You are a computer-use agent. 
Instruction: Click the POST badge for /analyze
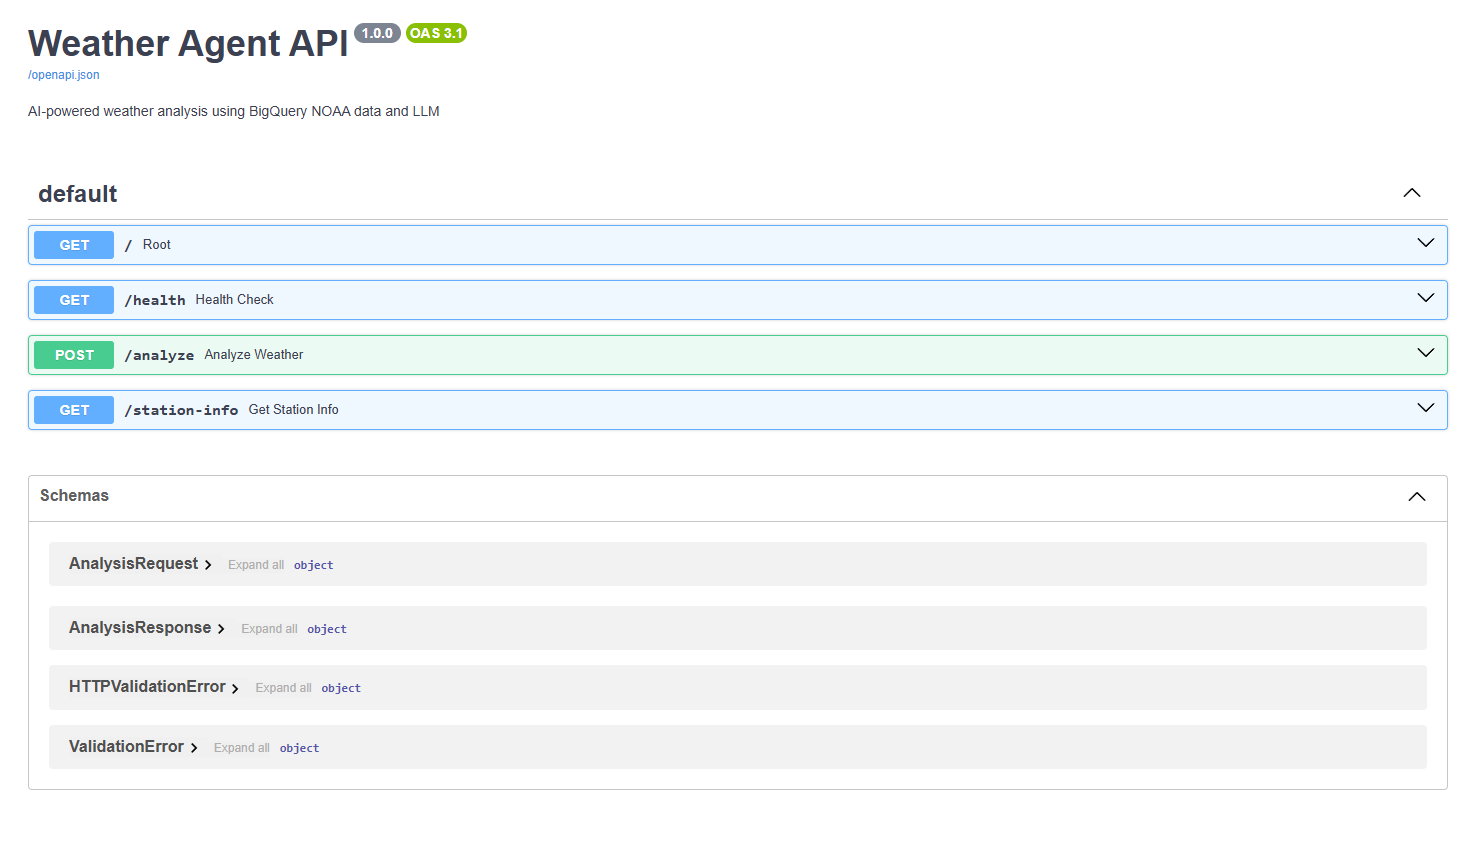click(x=74, y=355)
